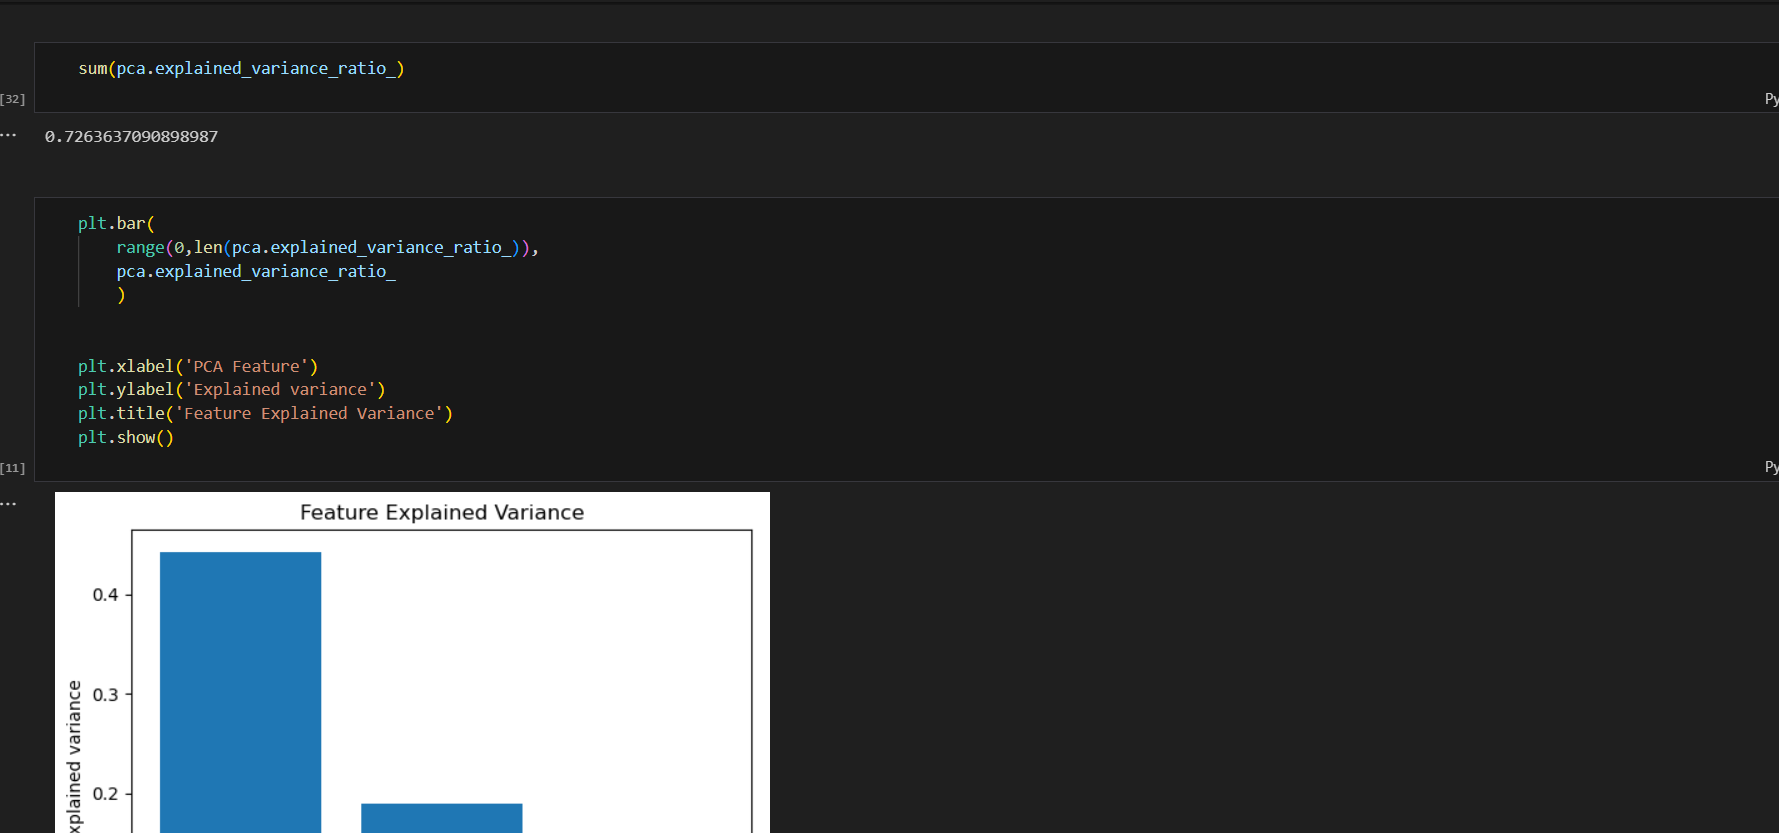Click the sum(pca.explained_variance_ratio_) code line
The height and width of the screenshot is (833, 1779).
point(241,68)
